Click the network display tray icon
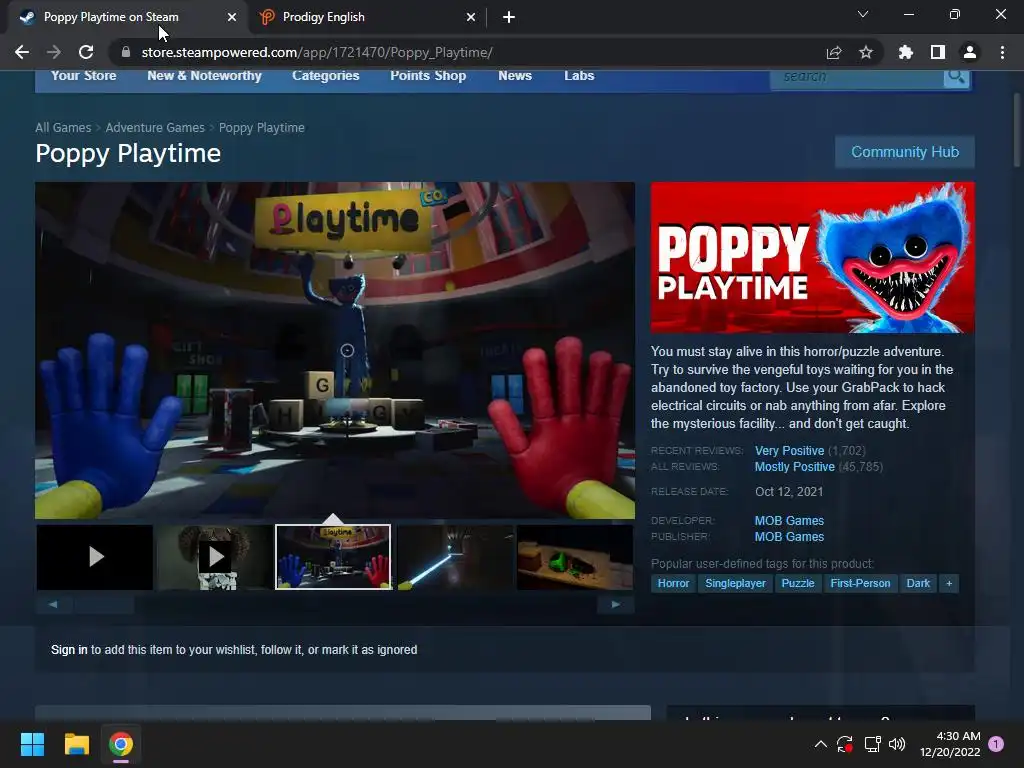This screenshot has width=1024, height=768. (x=872, y=744)
